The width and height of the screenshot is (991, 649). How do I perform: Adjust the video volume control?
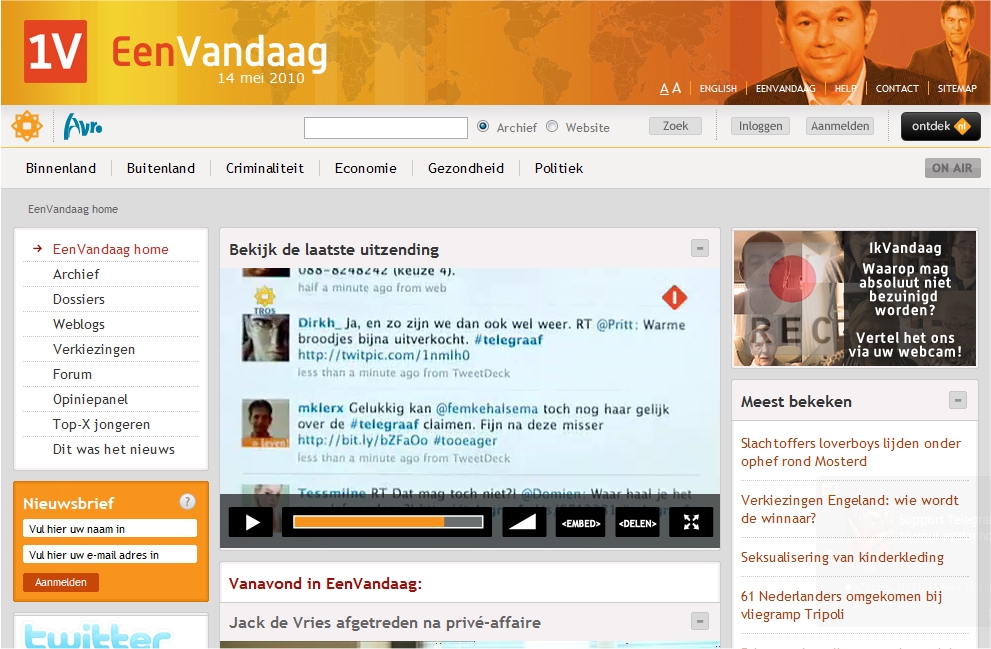coord(523,523)
